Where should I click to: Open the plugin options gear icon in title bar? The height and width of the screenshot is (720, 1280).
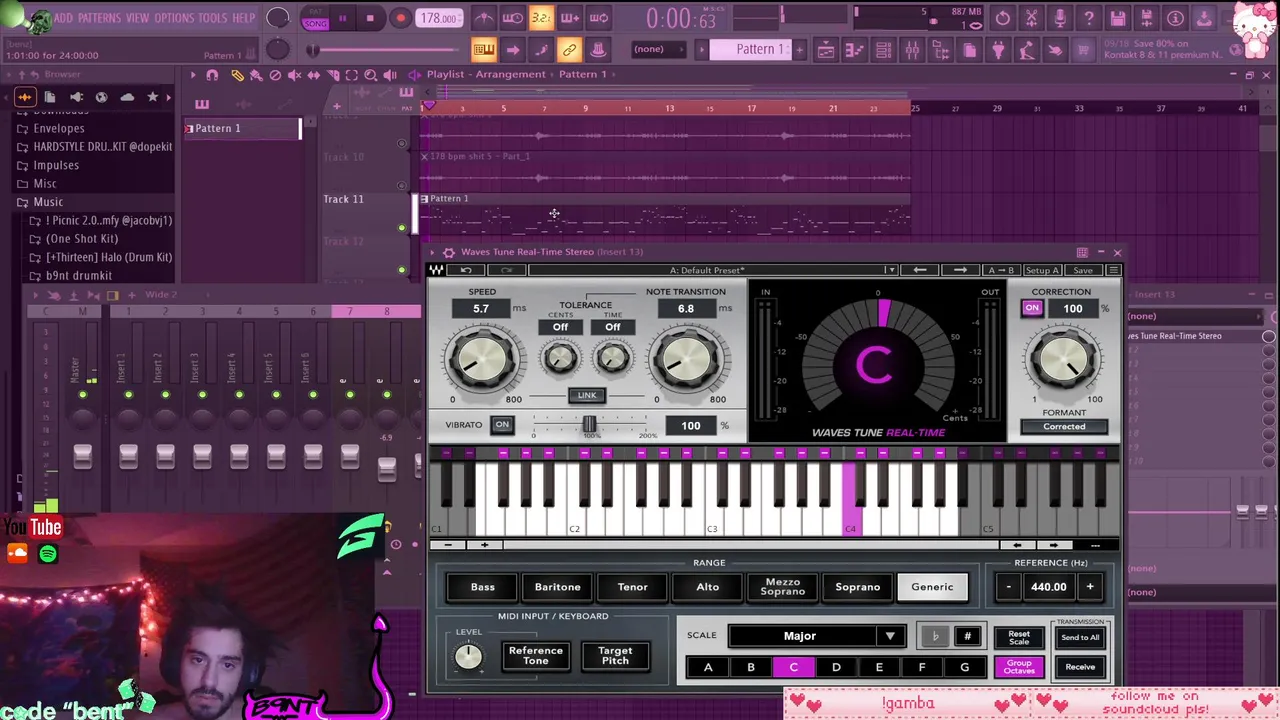[x=448, y=252]
